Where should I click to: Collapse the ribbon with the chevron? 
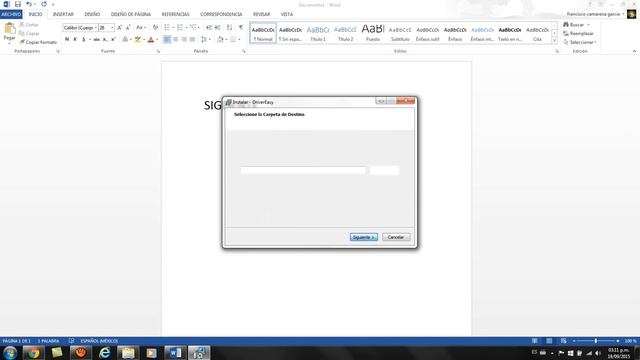click(634, 51)
